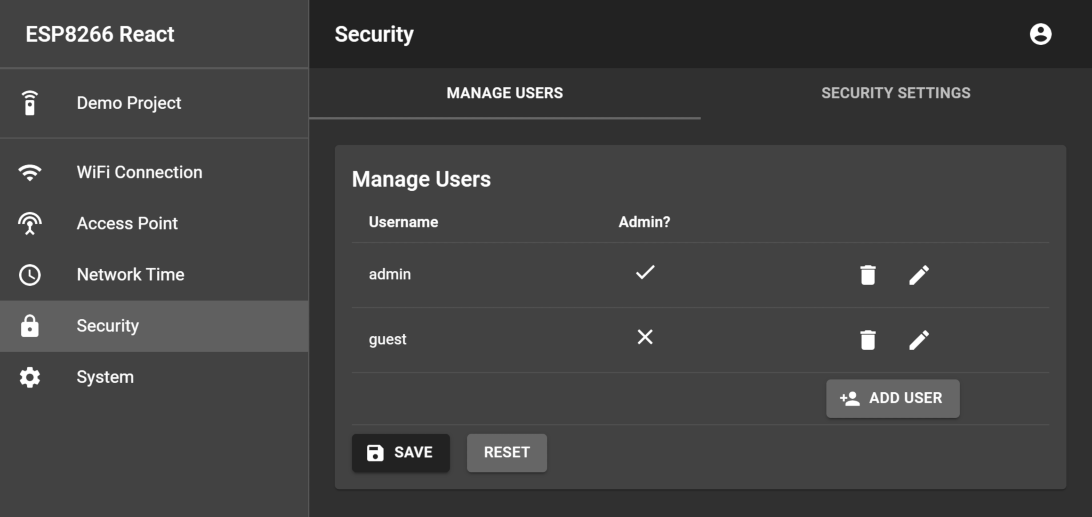Select the Access Point antenna icon
Screen dimensions: 1092x517
pos(30,223)
